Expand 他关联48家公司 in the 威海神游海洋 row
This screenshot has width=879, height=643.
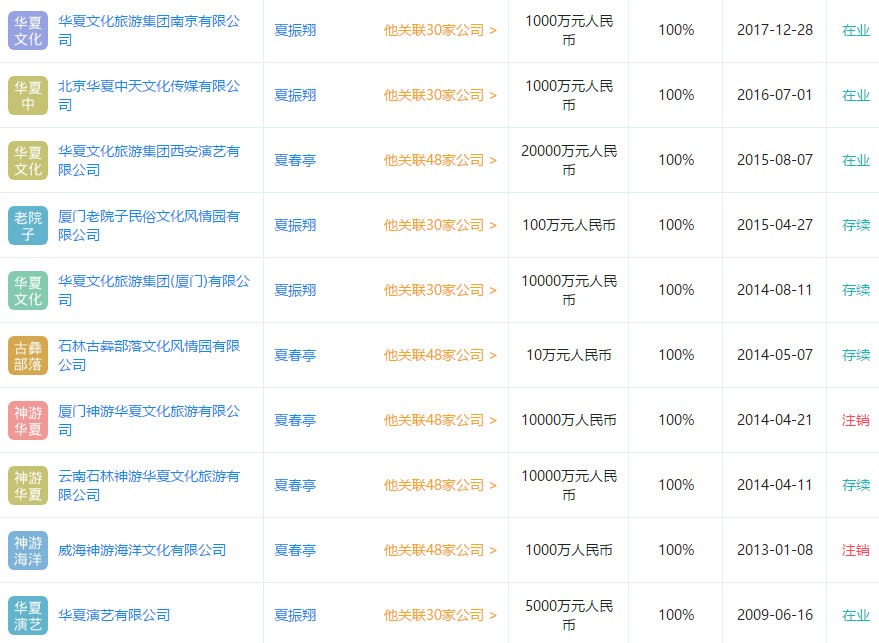440,550
